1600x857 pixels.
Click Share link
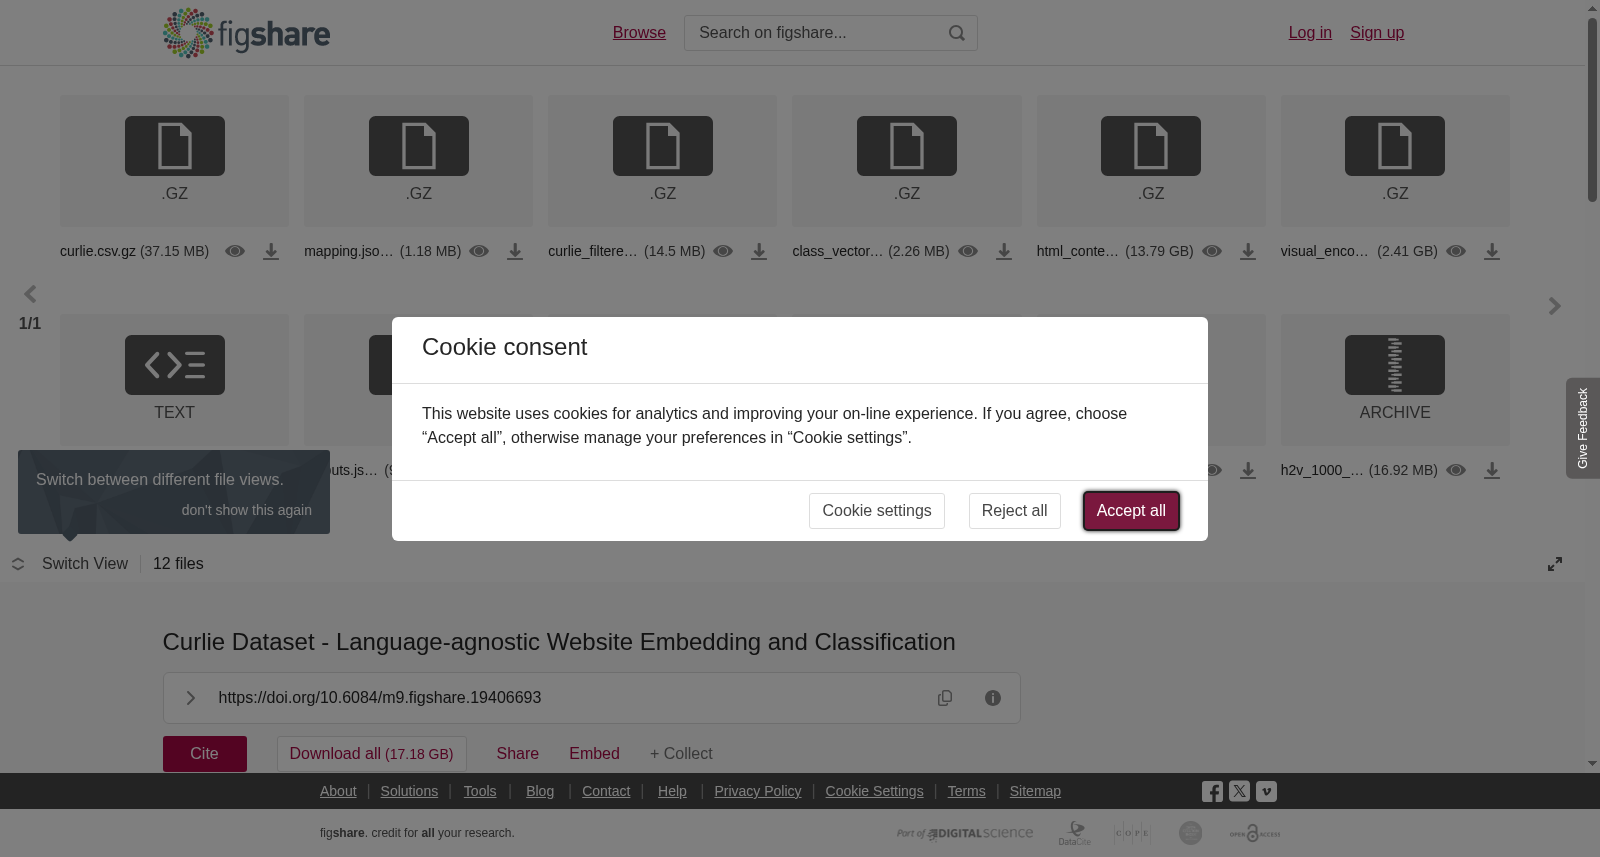coord(517,754)
